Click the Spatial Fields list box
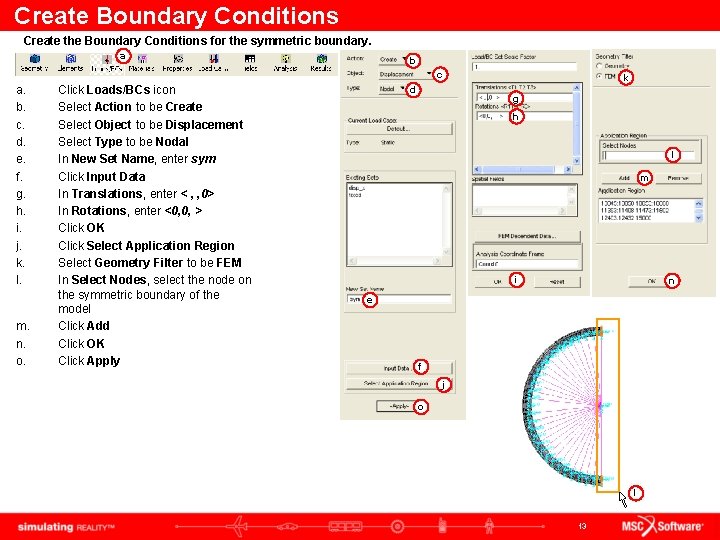 [x=524, y=200]
